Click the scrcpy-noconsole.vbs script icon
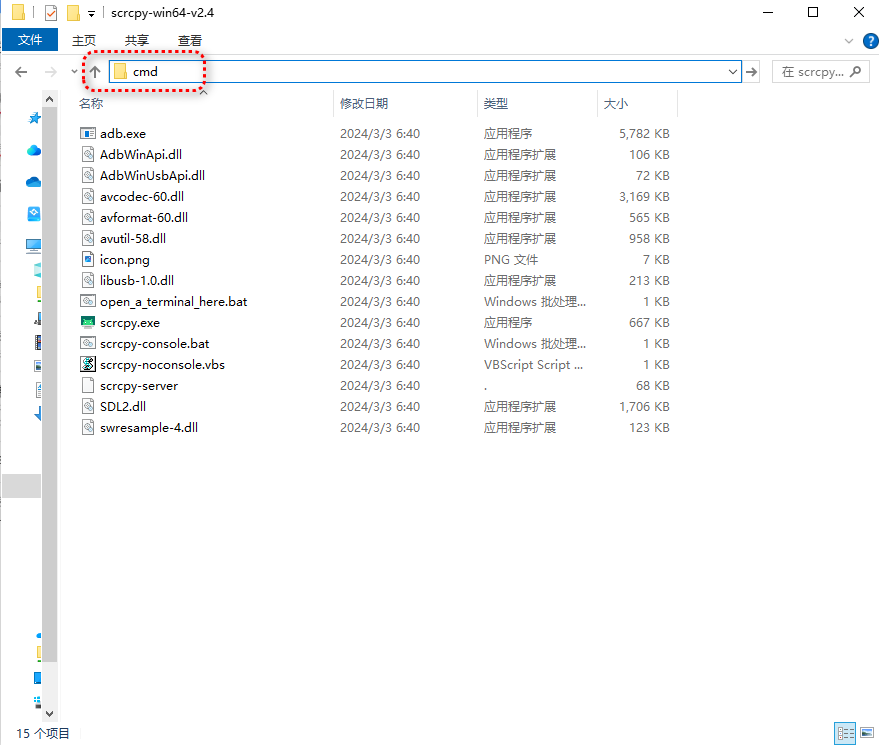The width and height of the screenshot is (879, 745). pyautogui.click(x=88, y=364)
